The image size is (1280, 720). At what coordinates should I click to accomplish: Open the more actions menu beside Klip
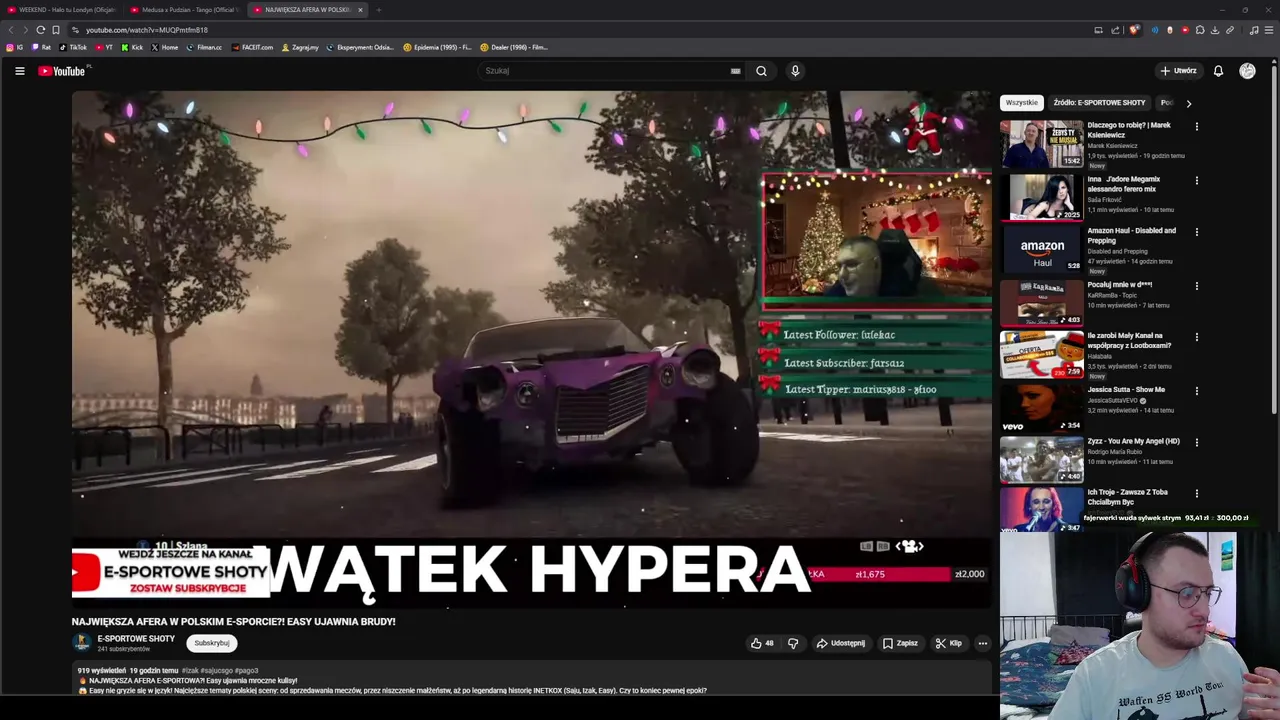click(983, 643)
